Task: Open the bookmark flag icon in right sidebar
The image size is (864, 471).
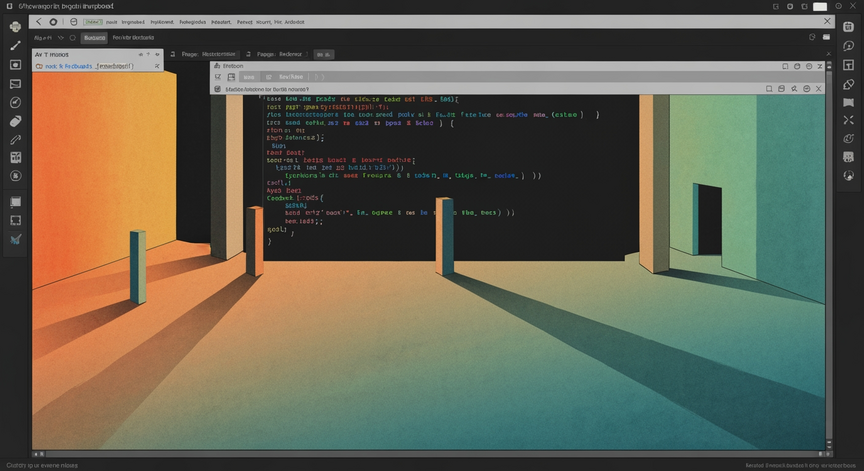Action: point(849,102)
